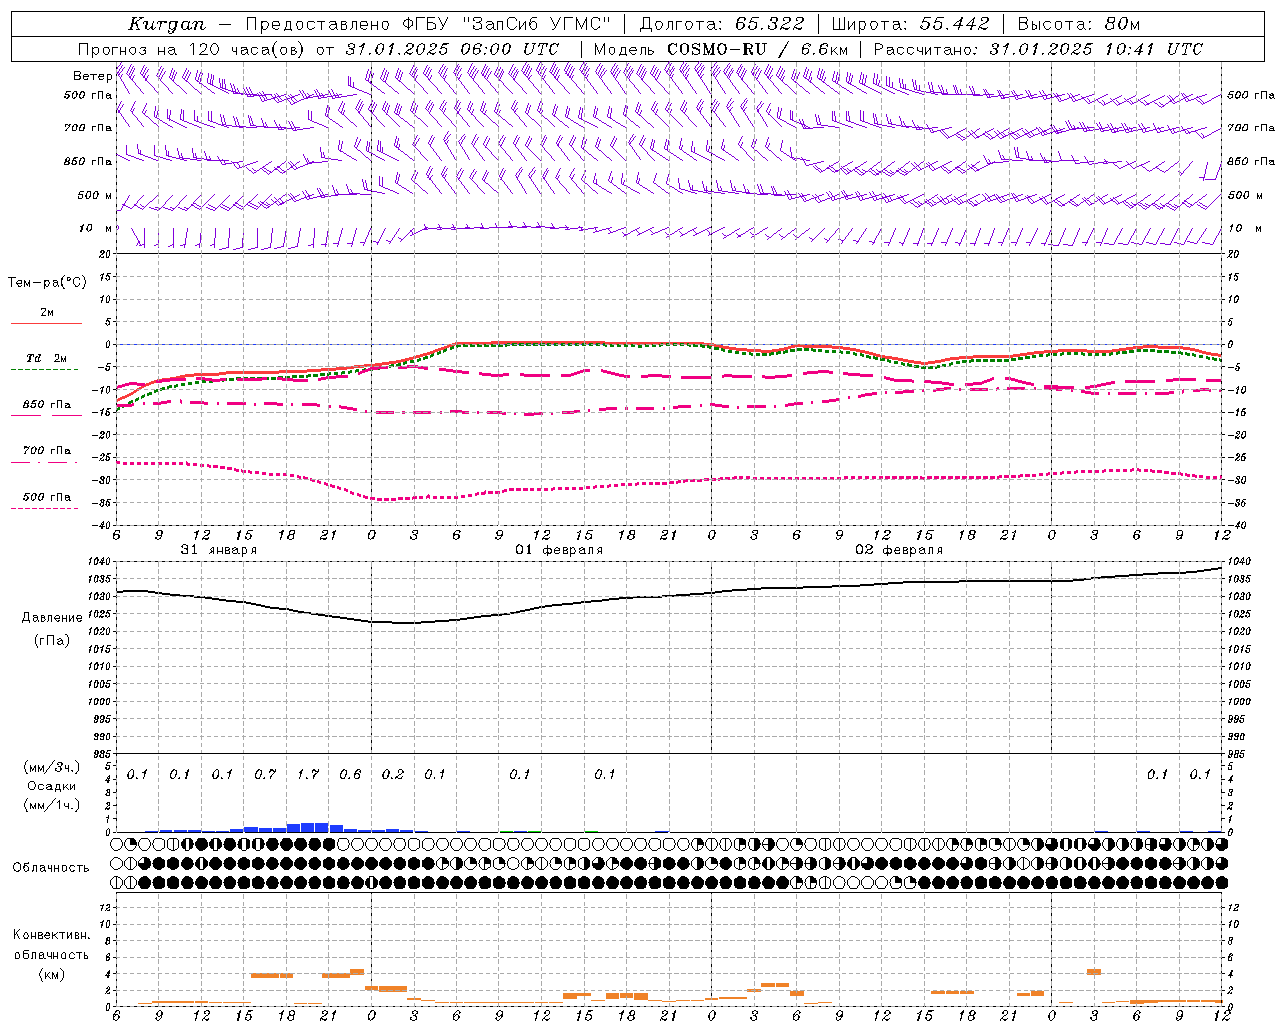Viewport: 1280px width, 1024px height.
Task: Click the (мм/1ч.) precipitation unit label
Action: click(51, 805)
